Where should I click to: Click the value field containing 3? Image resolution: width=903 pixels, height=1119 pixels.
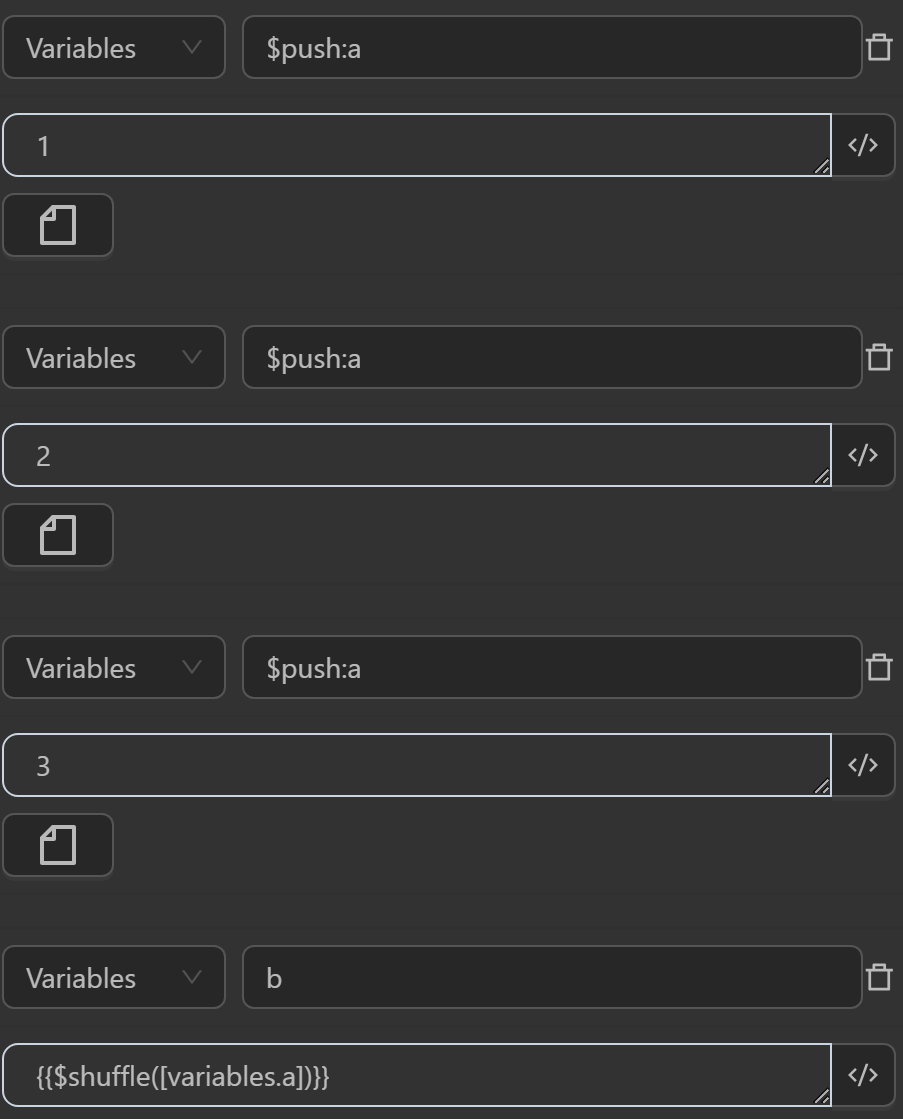click(416, 765)
